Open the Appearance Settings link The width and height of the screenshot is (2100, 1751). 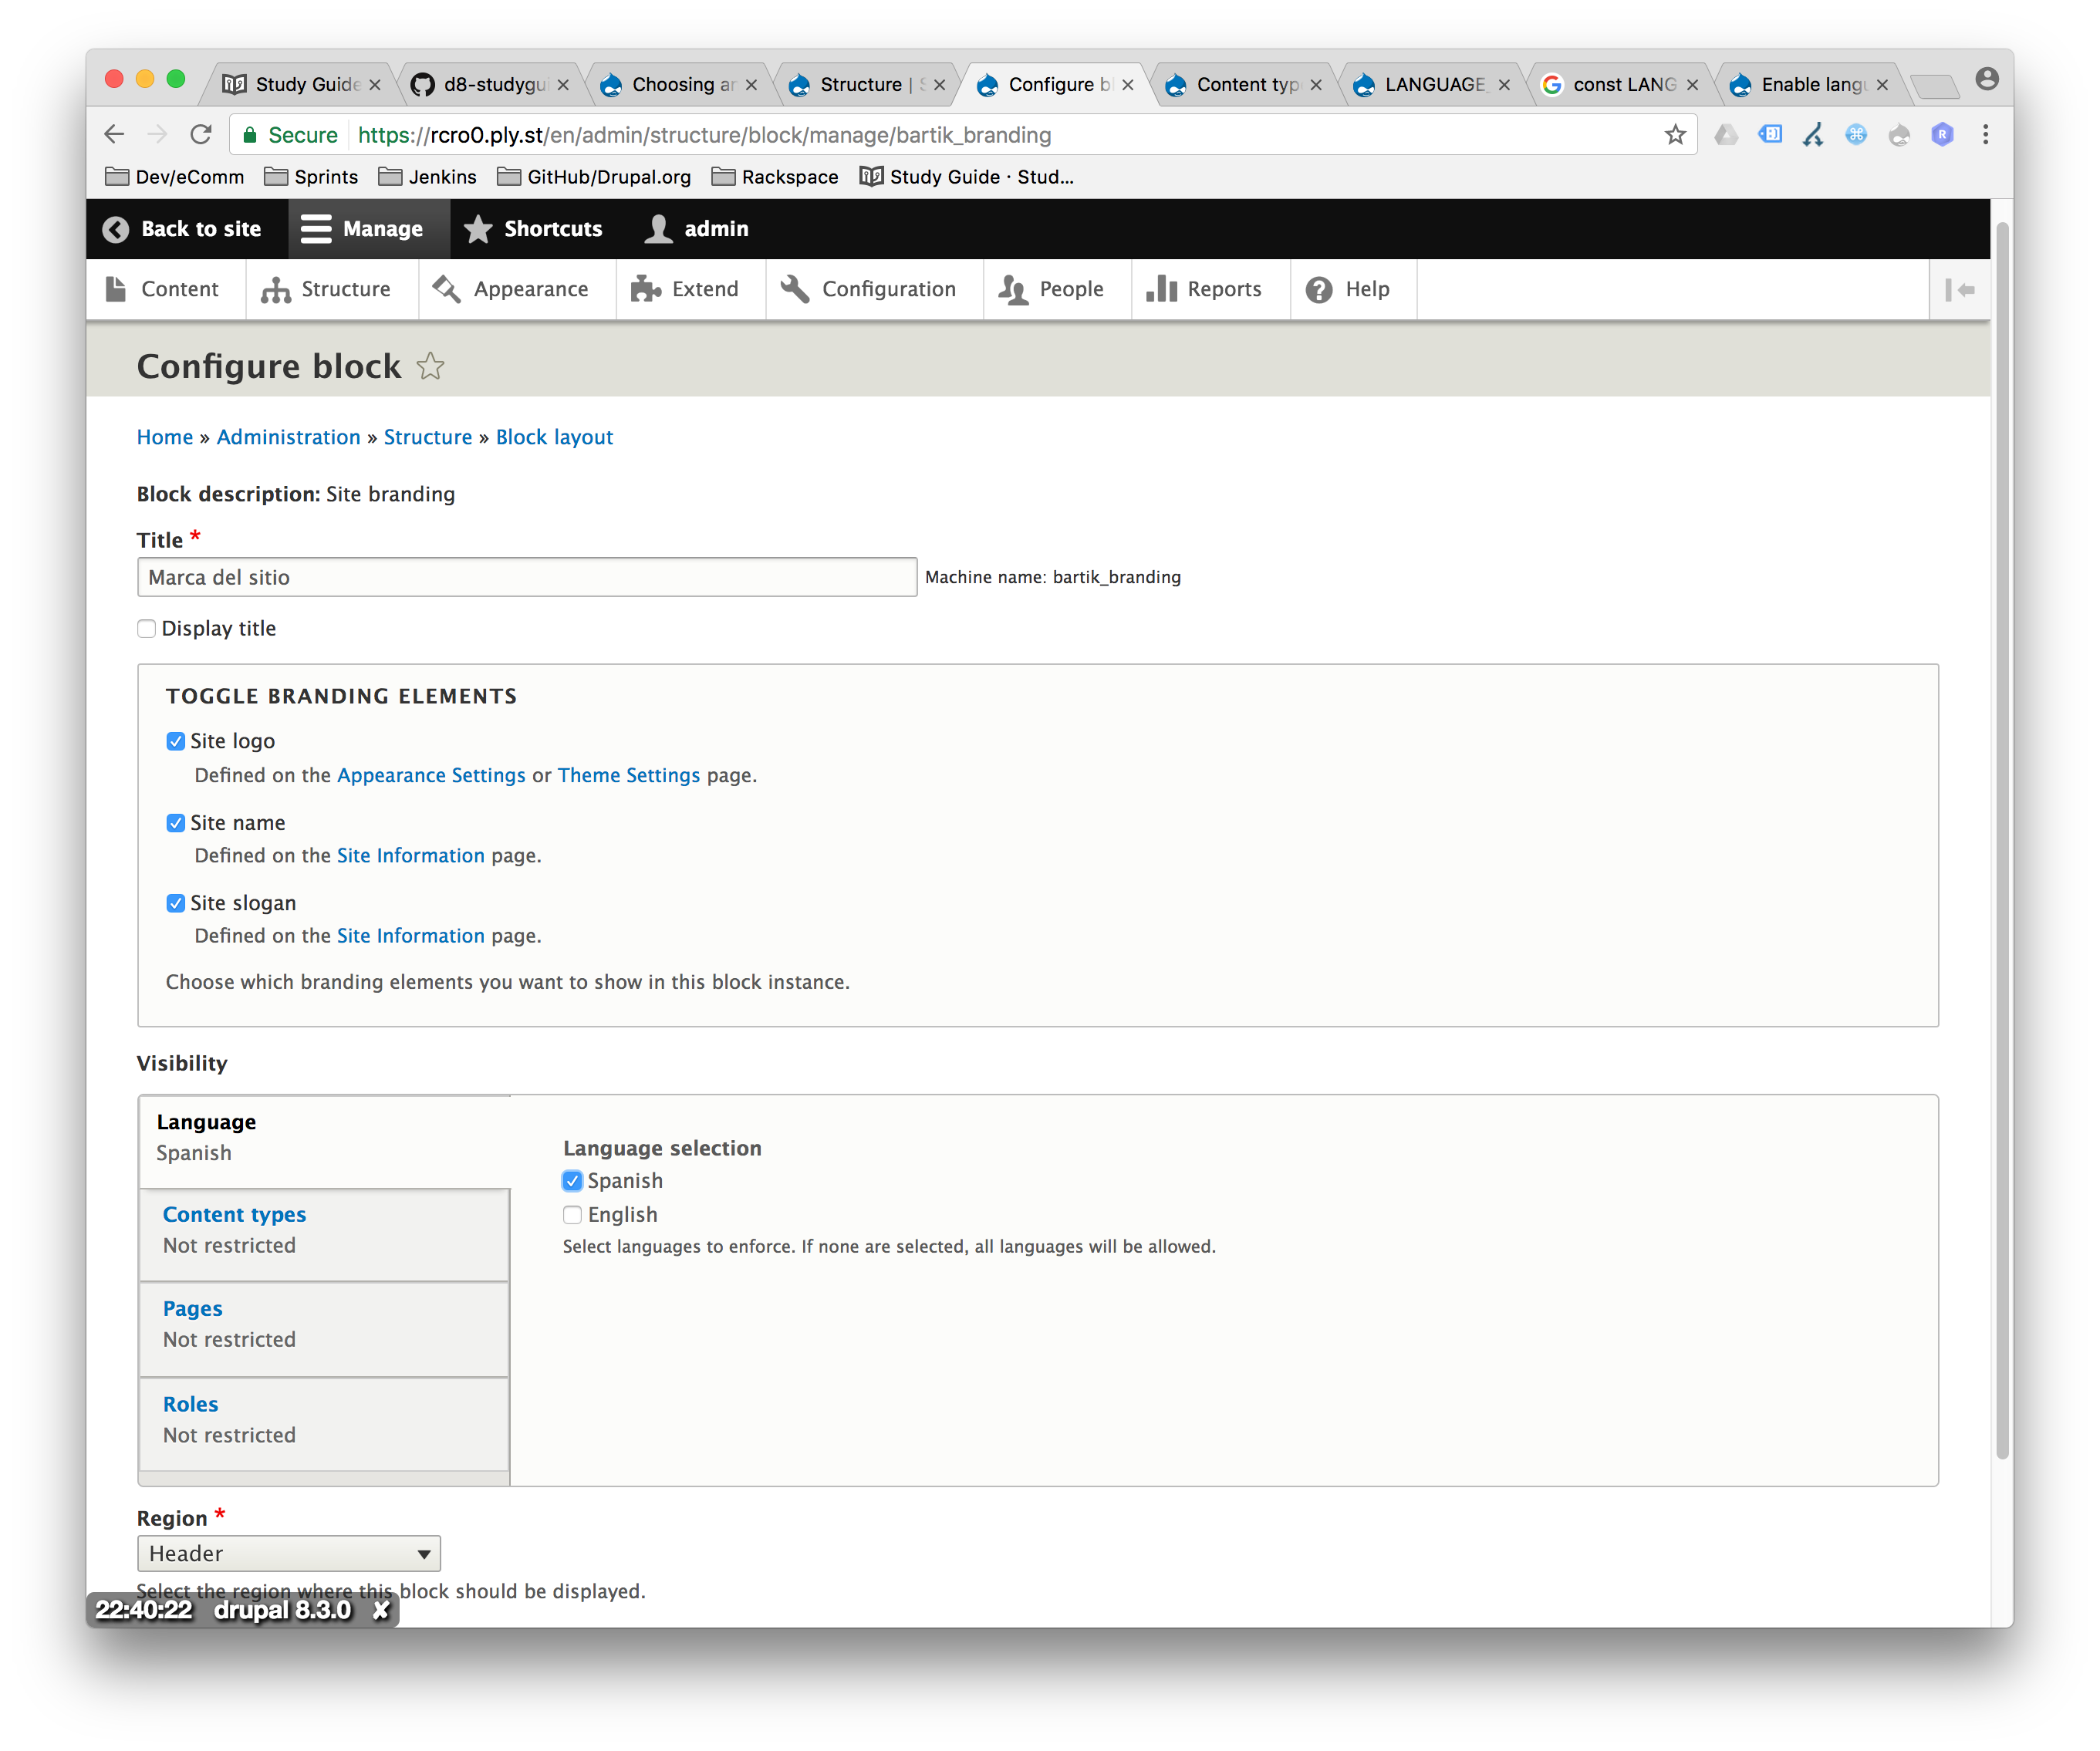(431, 775)
